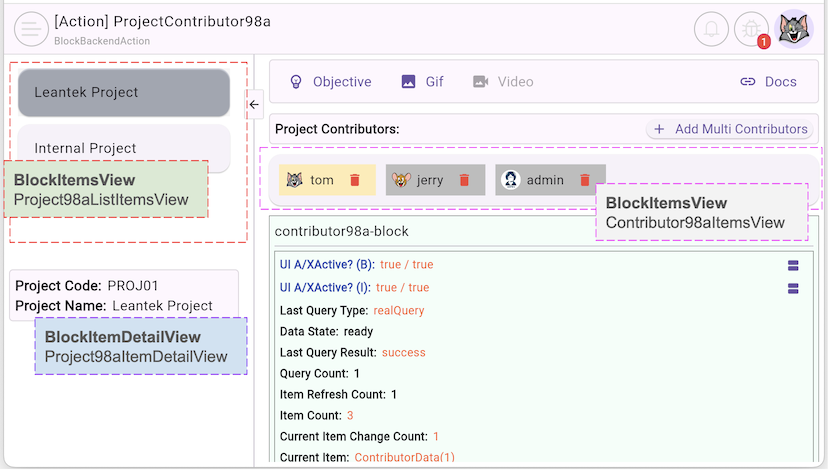
Task: Open the Docs link
Action: [x=768, y=82]
